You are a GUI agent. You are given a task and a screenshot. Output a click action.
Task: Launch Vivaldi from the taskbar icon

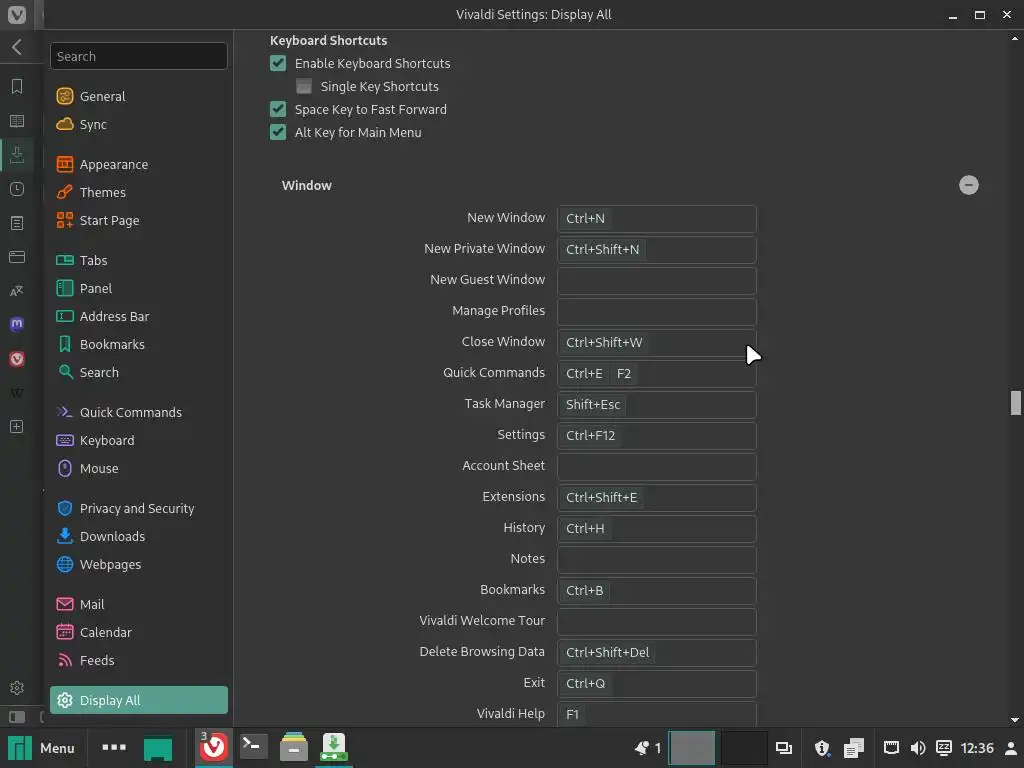(x=214, y=747)
